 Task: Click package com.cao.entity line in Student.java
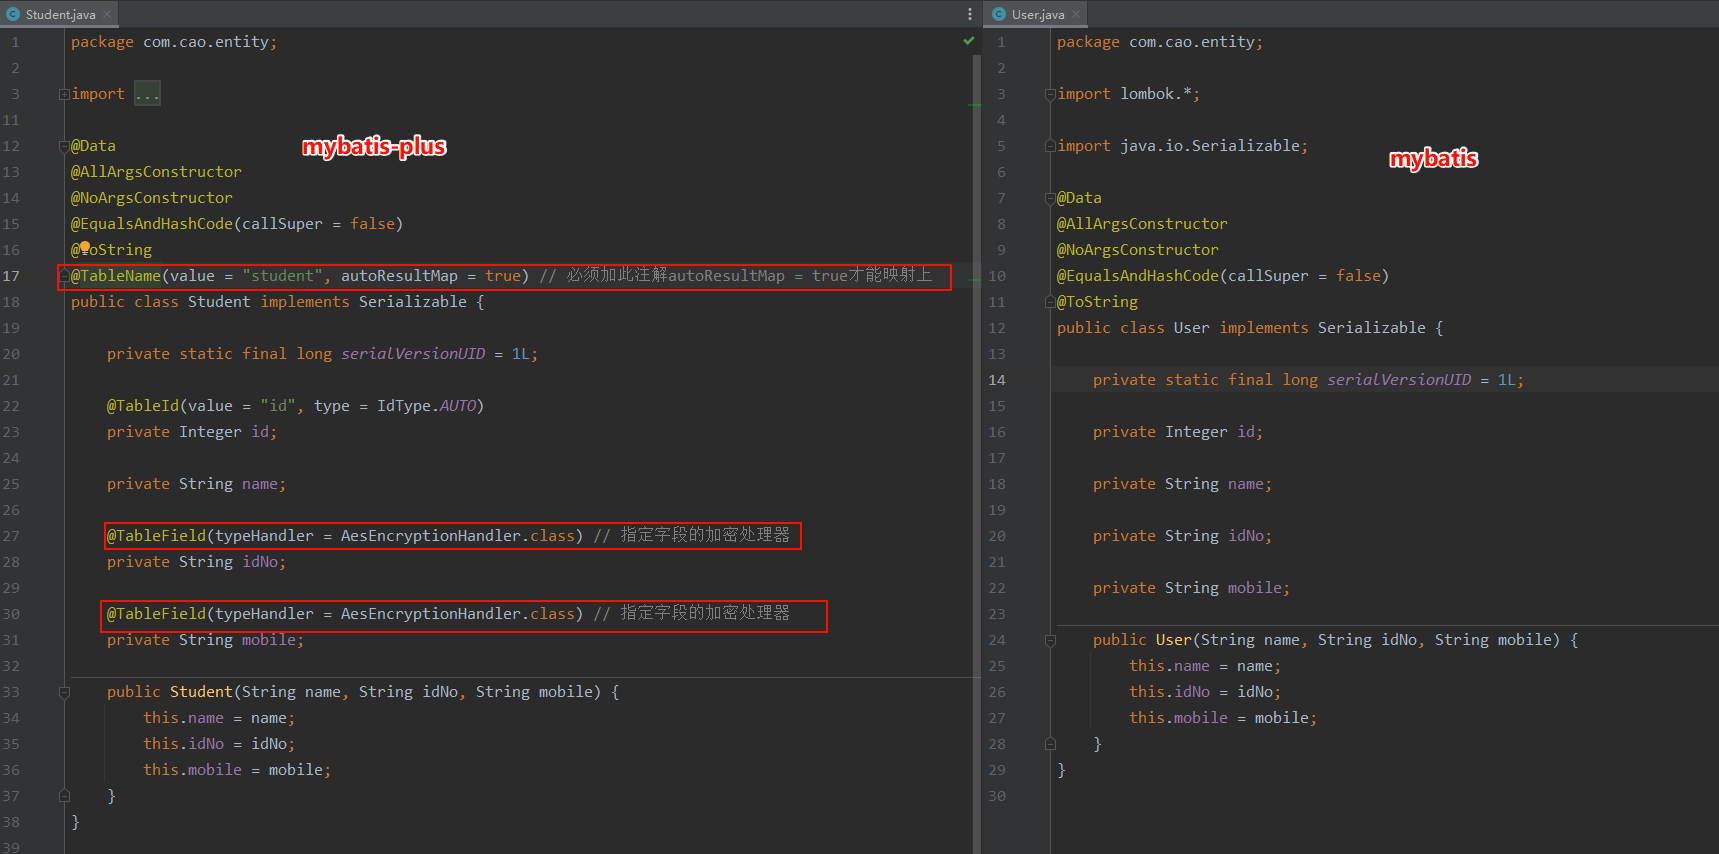click(174, 42)
